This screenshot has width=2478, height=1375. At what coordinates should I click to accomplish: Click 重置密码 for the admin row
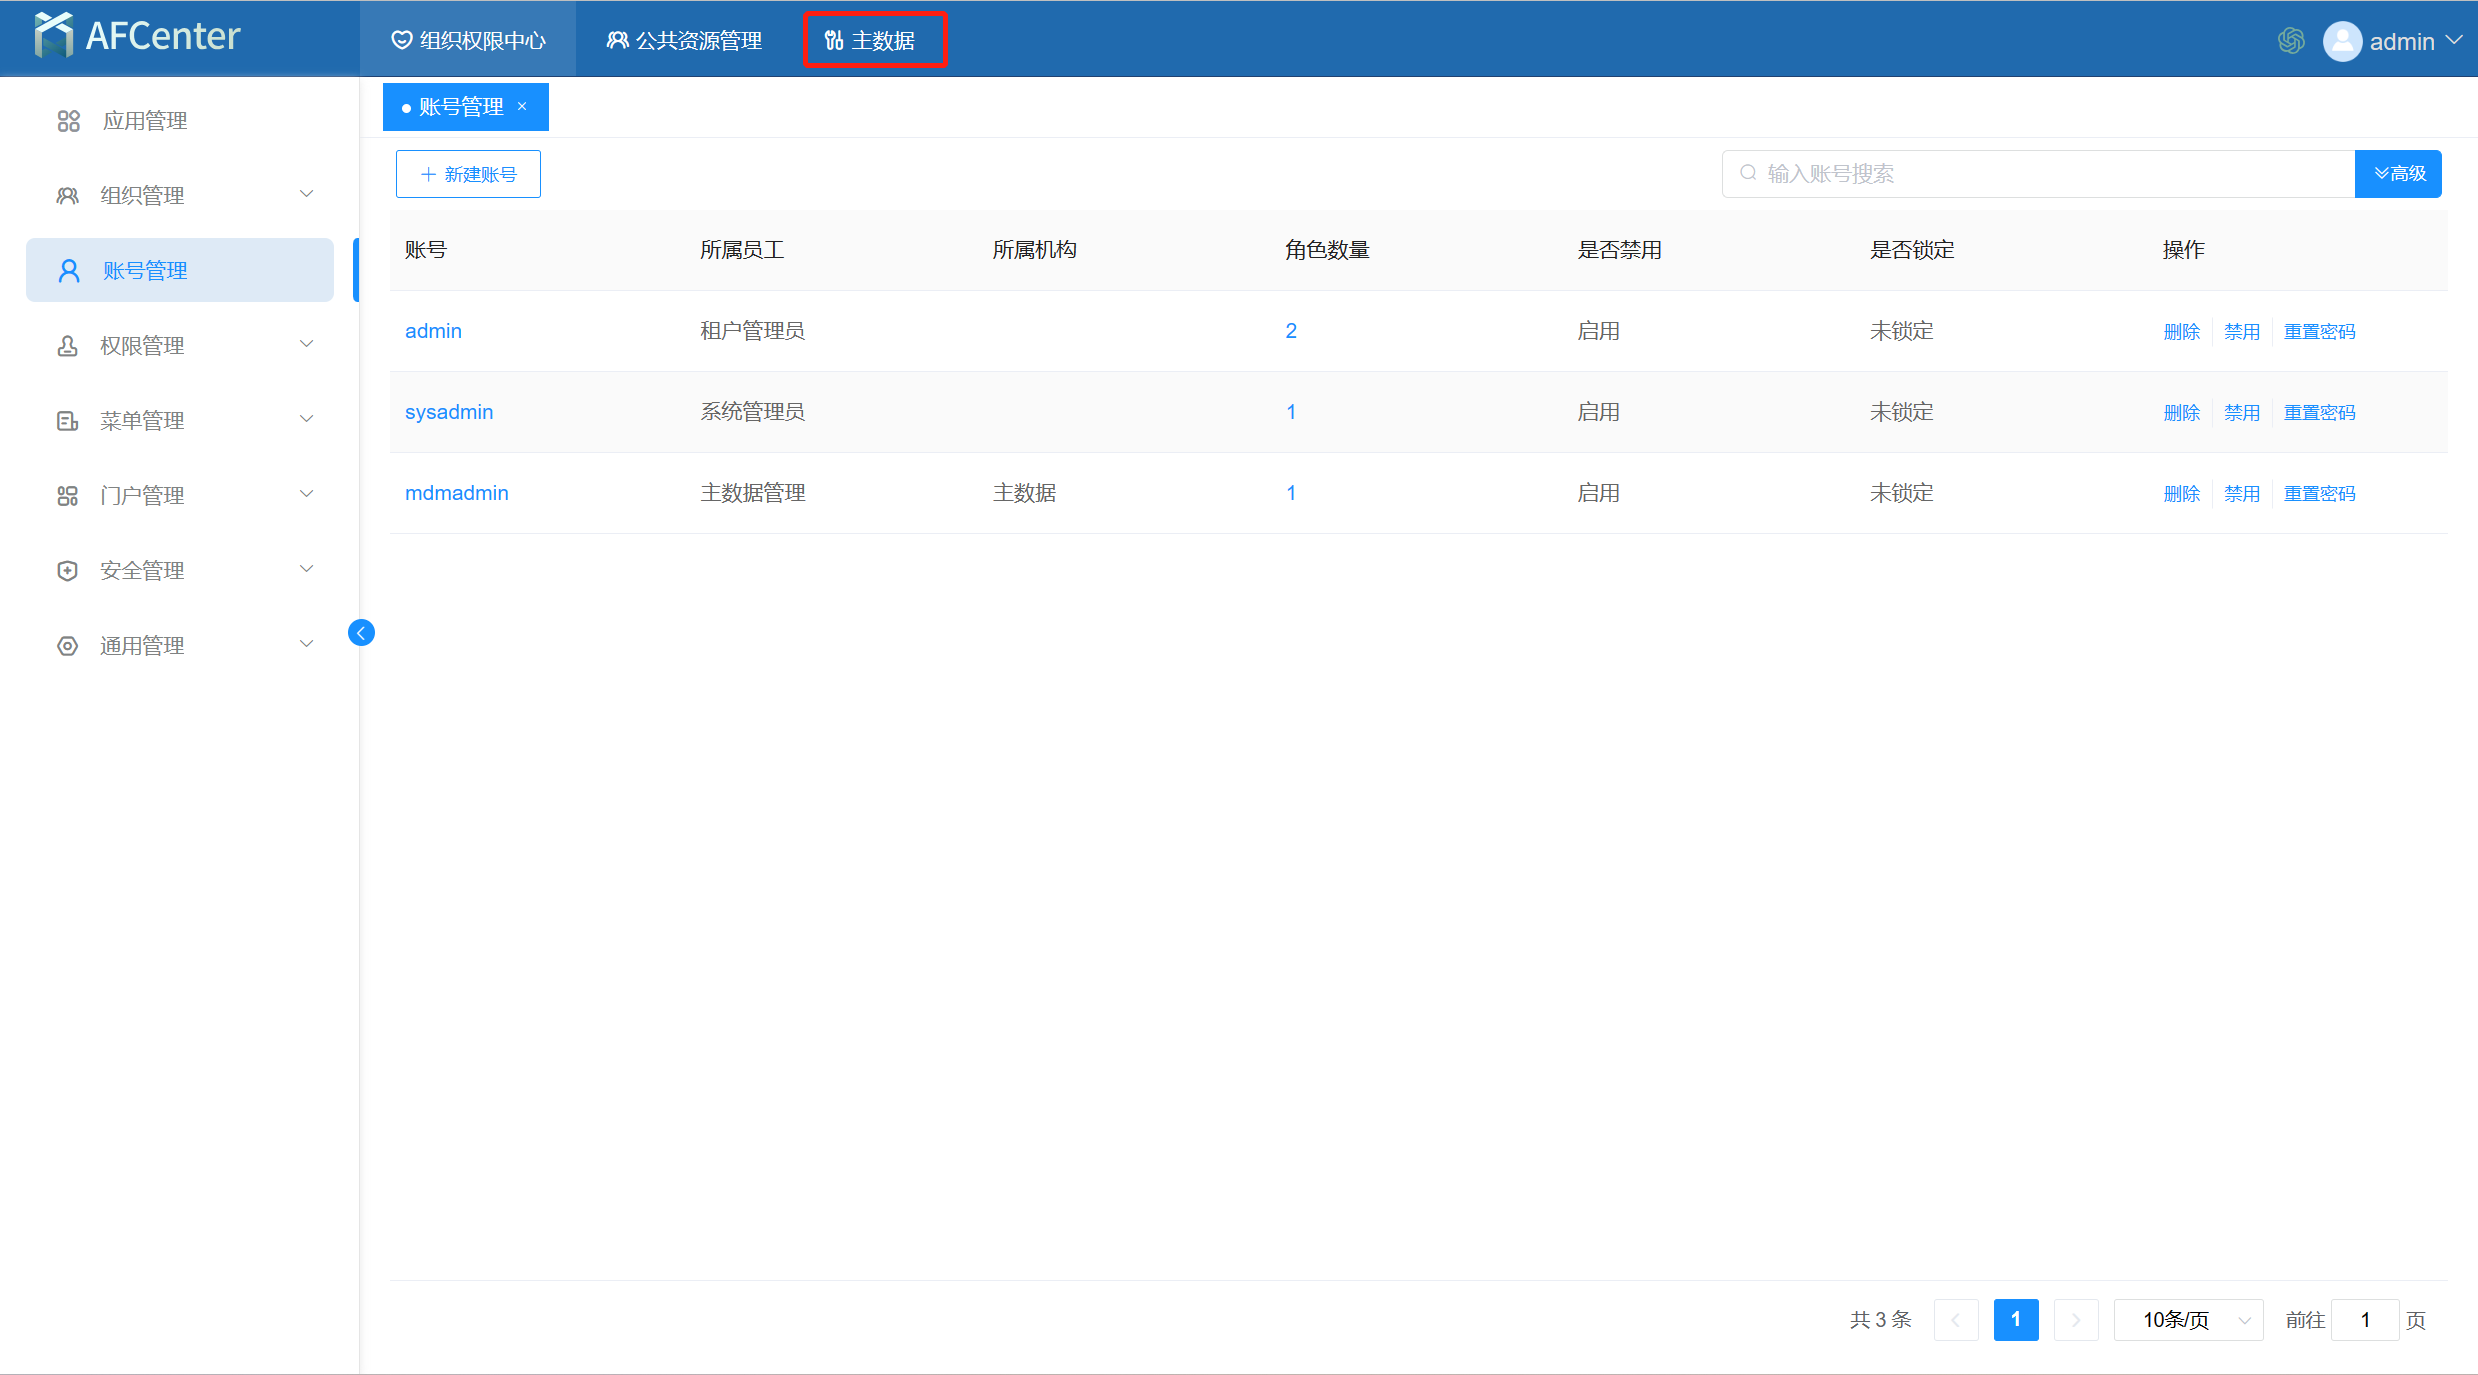tap(2320, 332)
